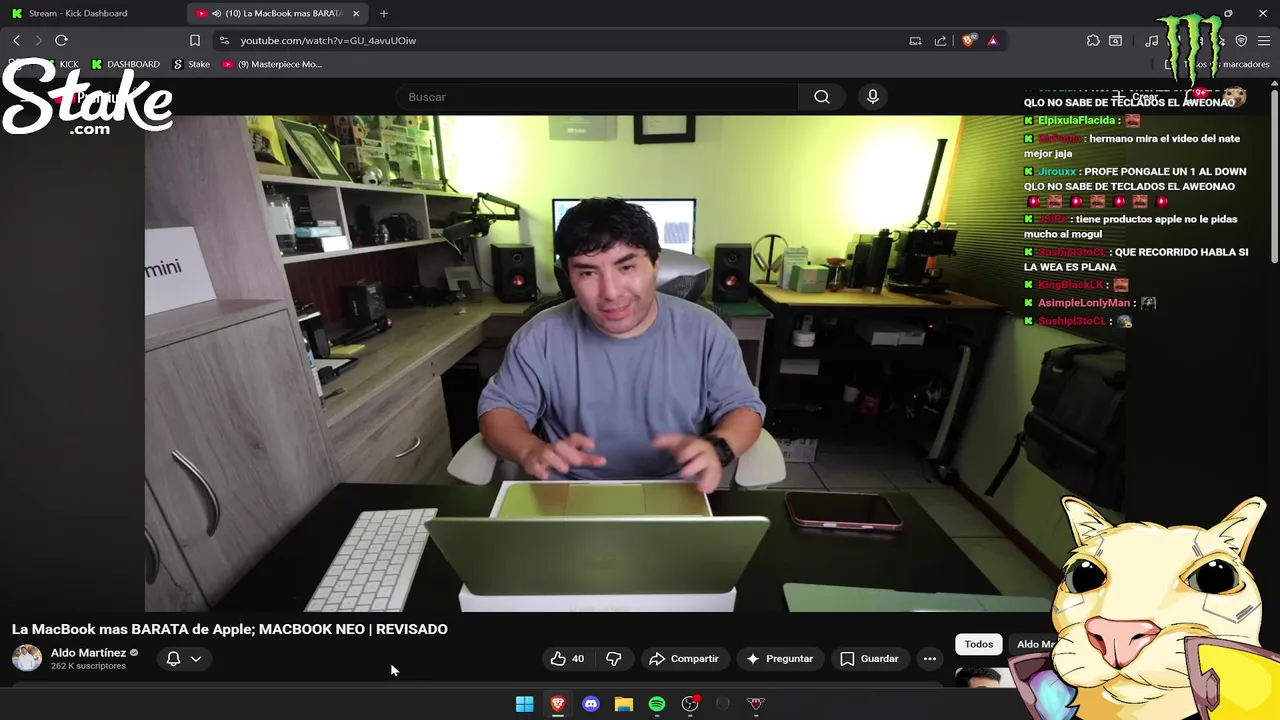Open picture-in-picture icon in the address bar
Screen dimensions: 1280x720
pos(915,40)
